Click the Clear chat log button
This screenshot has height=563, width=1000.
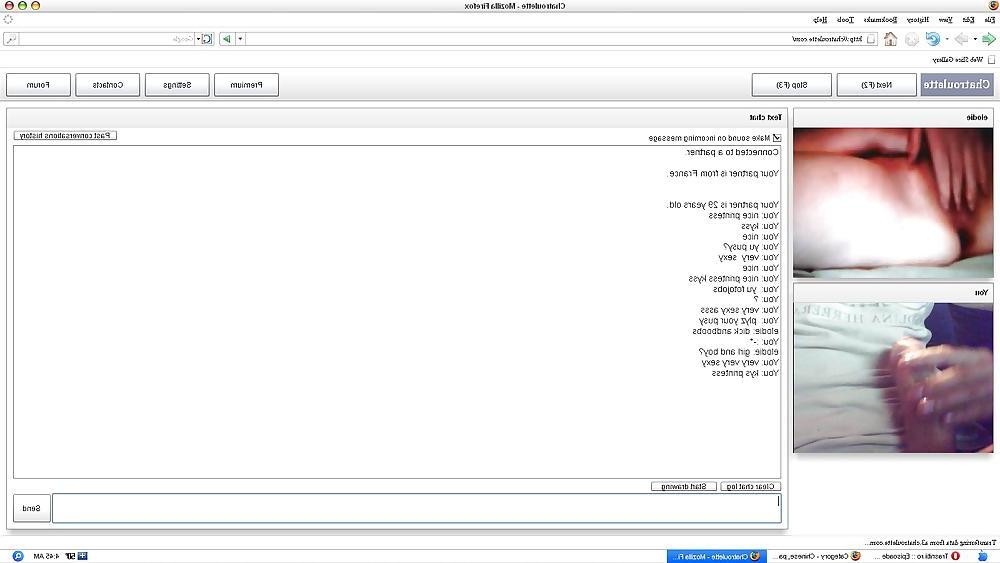click(x=751, y=486)
